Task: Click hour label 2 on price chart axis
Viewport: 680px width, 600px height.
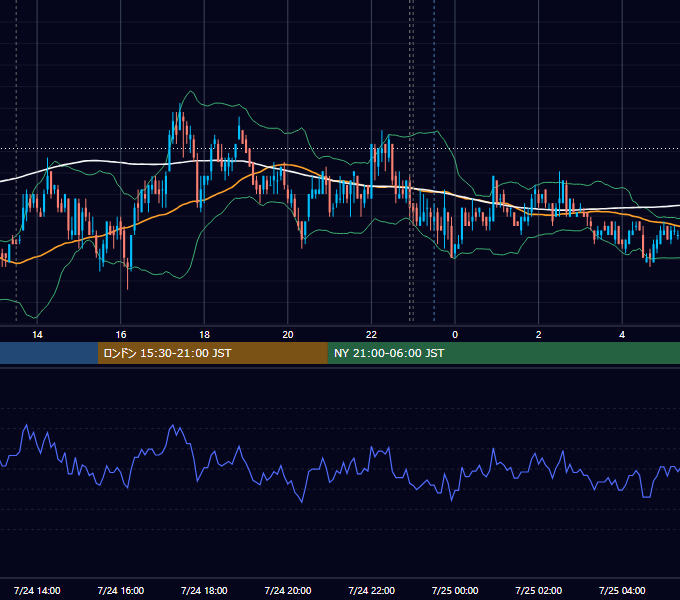Action: click(539, 335)
